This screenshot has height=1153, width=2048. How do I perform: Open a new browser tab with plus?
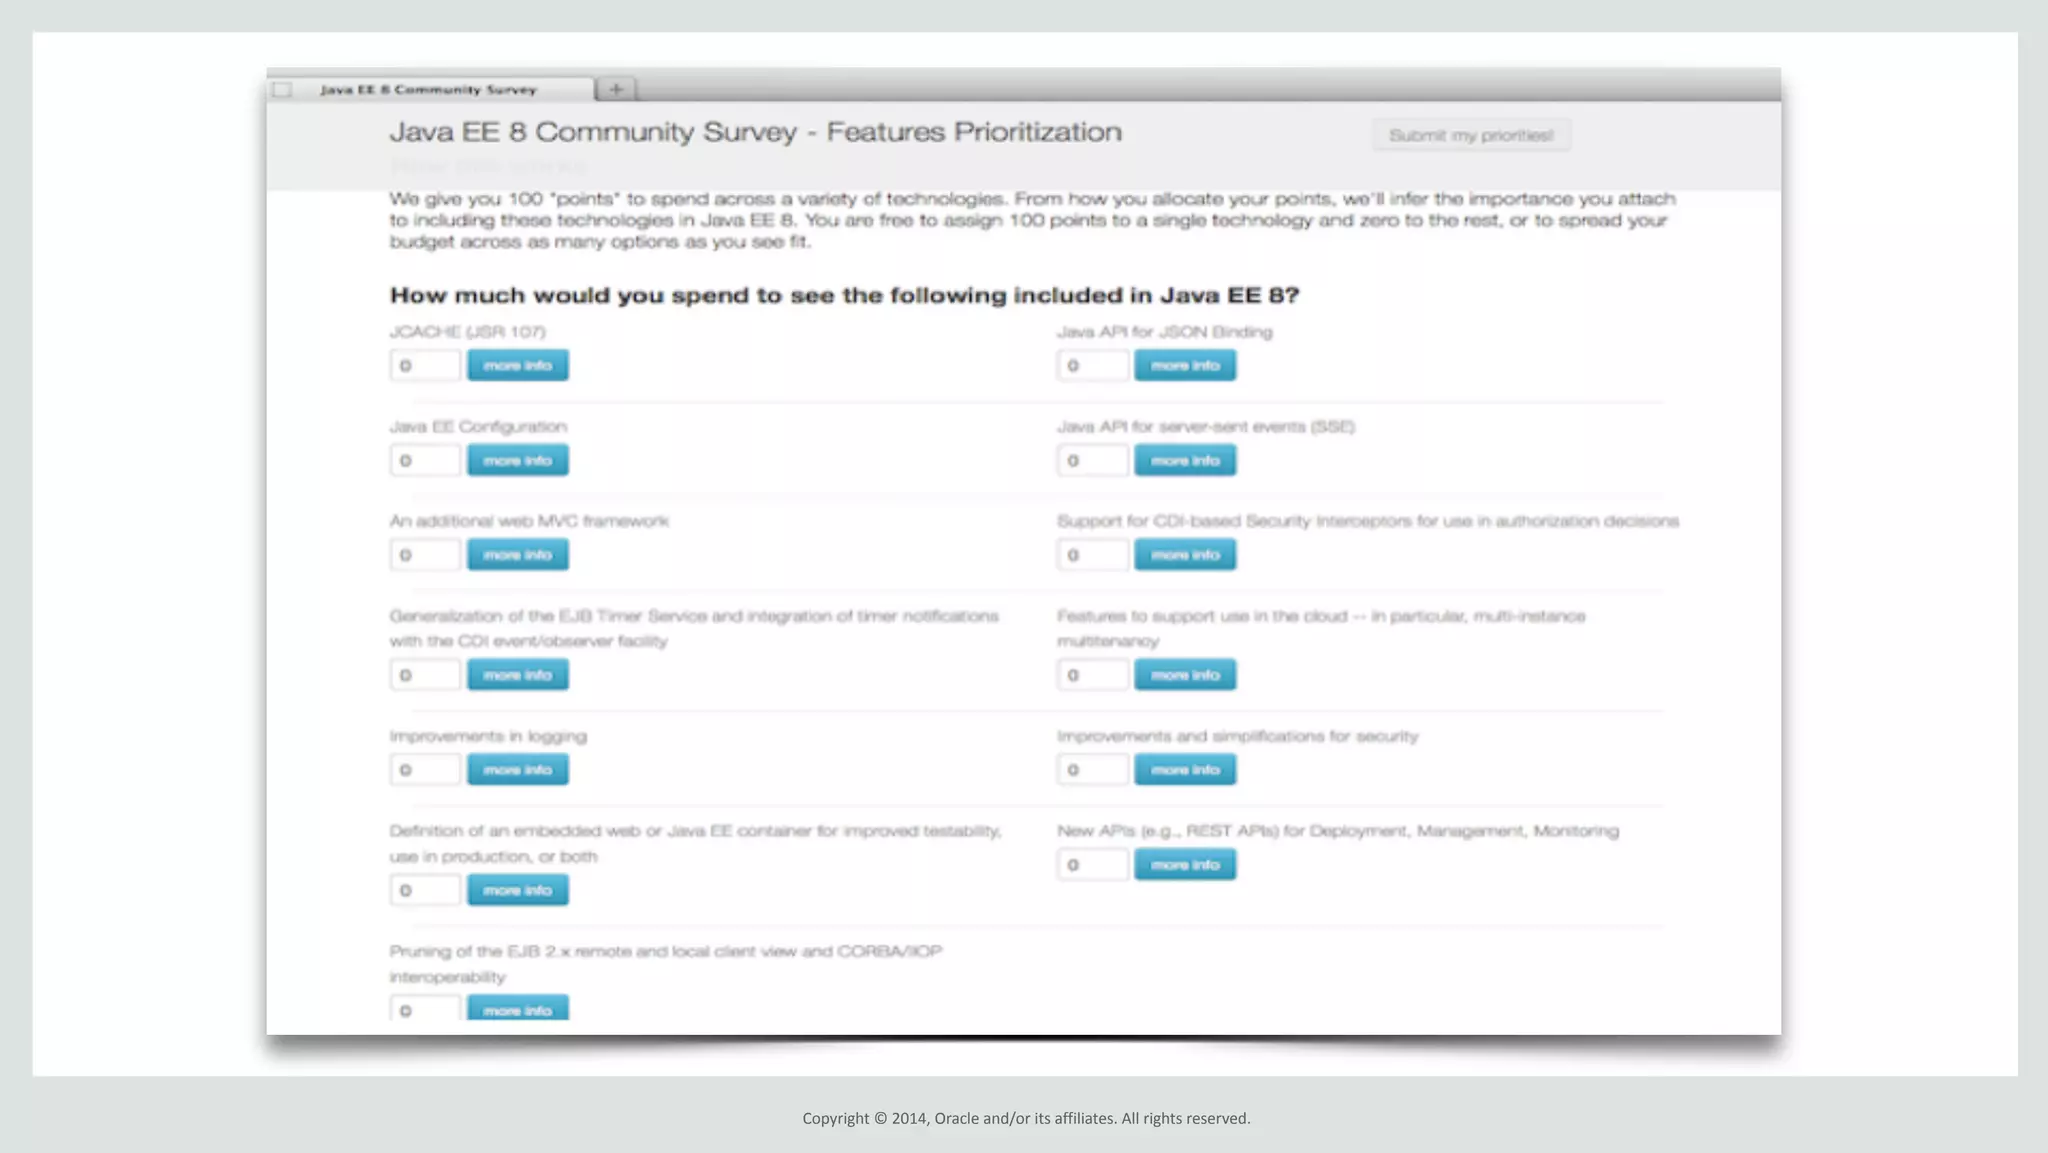tap(616, 89)
